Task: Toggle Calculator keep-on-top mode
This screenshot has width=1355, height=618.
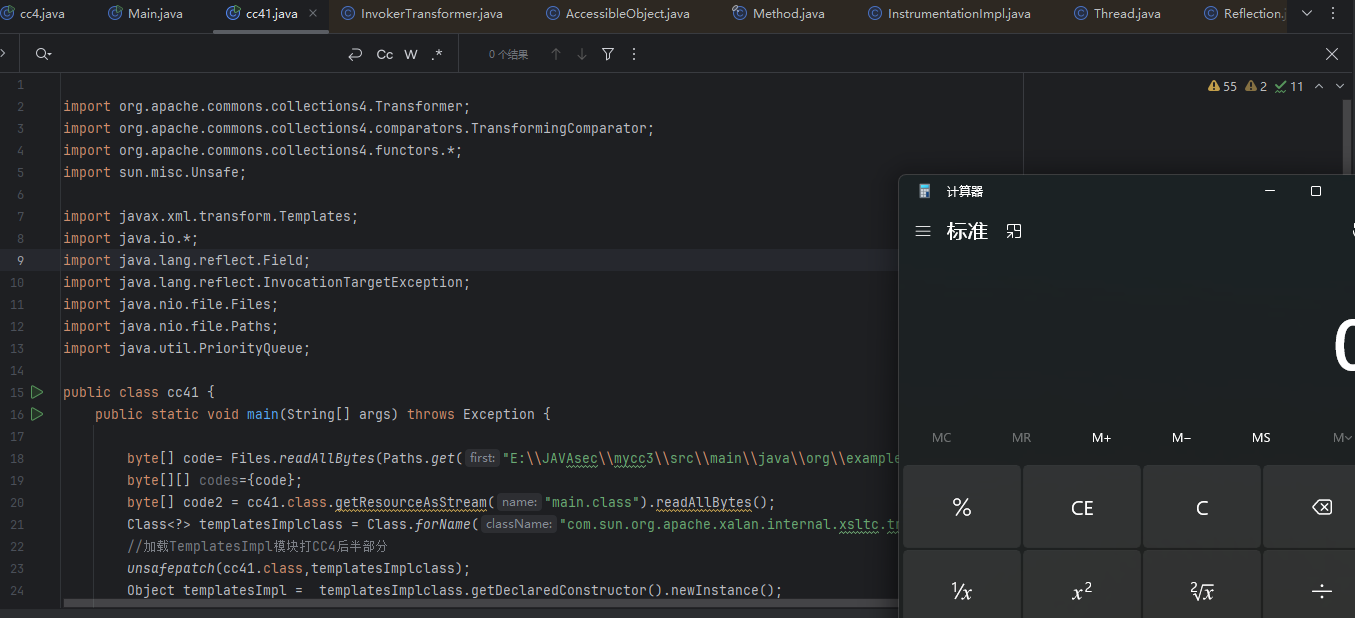Action: (1014, 231)
